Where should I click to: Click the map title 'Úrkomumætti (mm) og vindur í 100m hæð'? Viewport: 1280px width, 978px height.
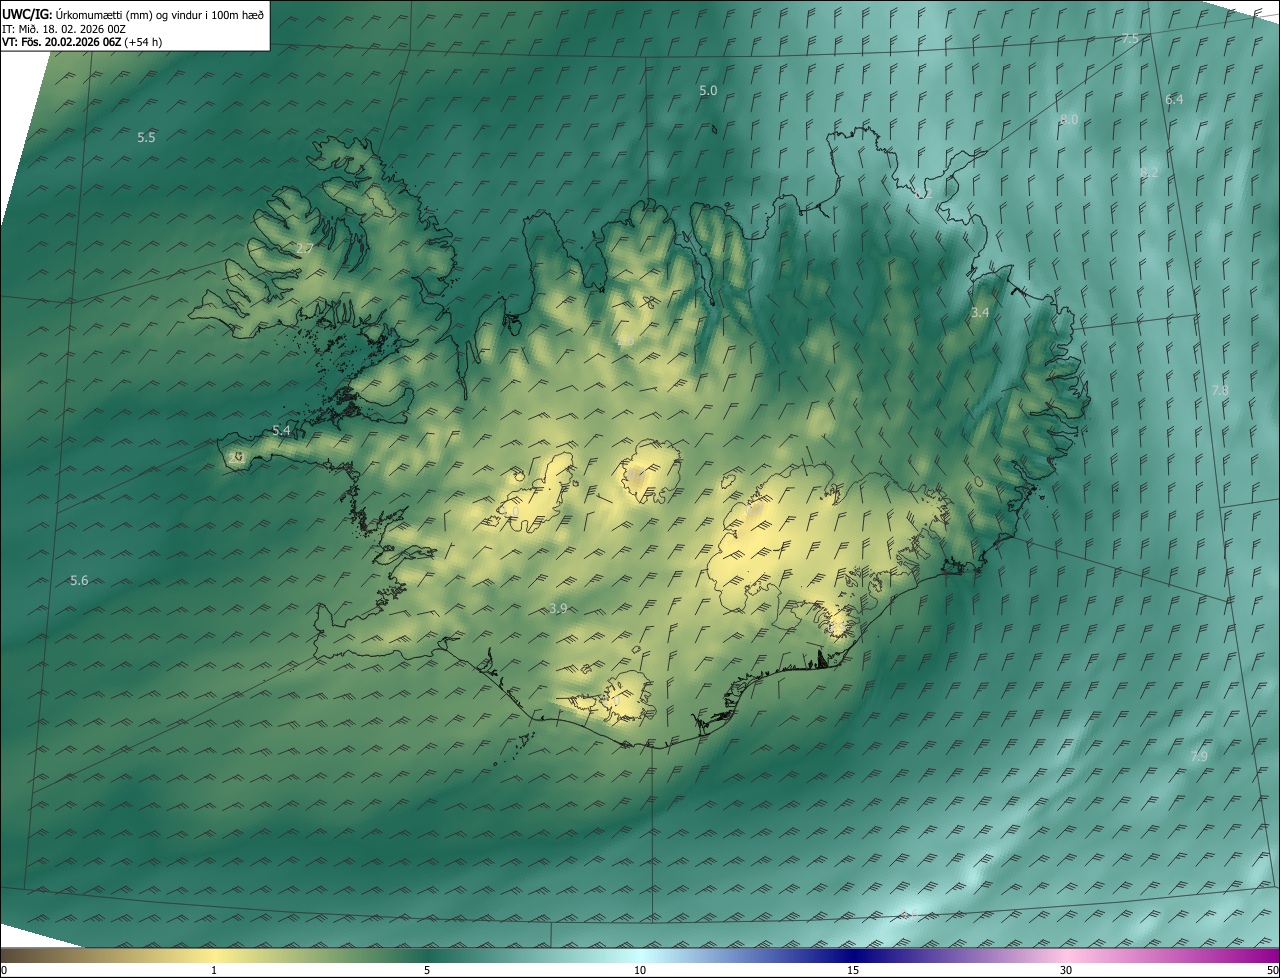pyautogui.click(x=159, y=15)
